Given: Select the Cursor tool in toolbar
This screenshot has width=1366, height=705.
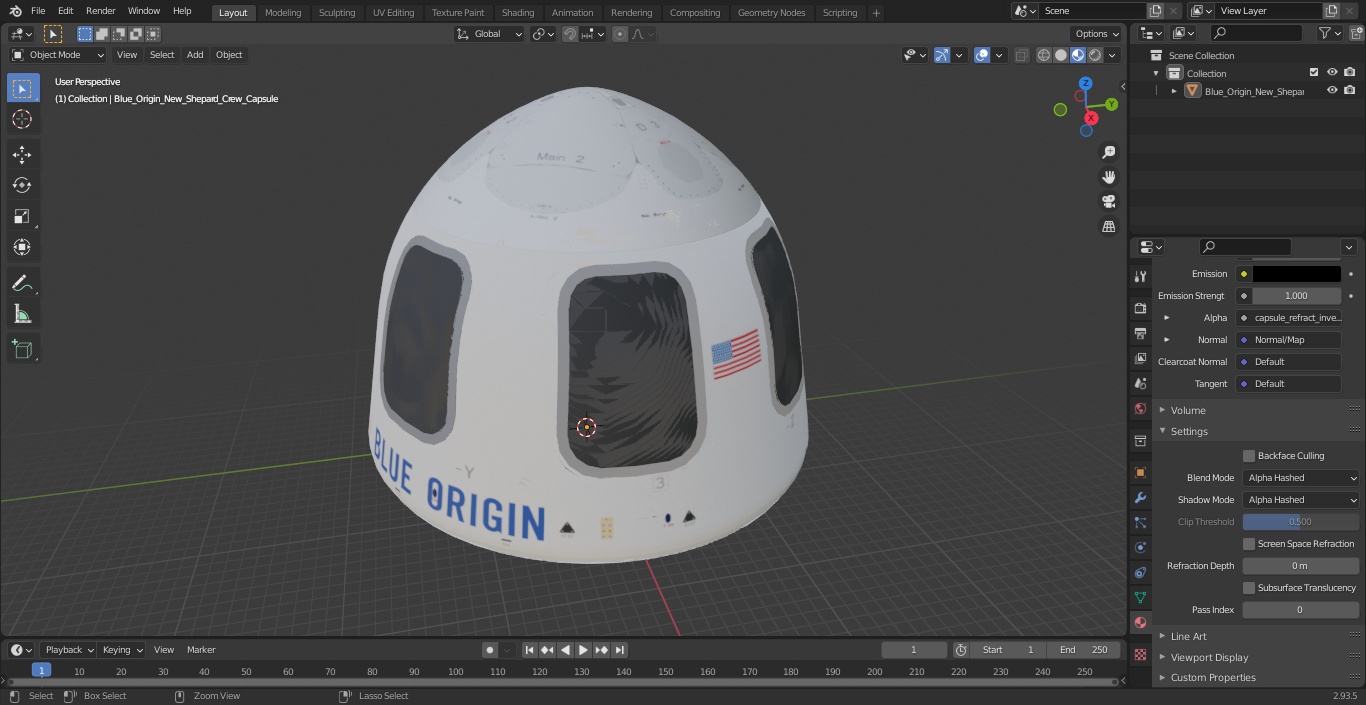Looking at the screenshot, I should click(22, 119).
